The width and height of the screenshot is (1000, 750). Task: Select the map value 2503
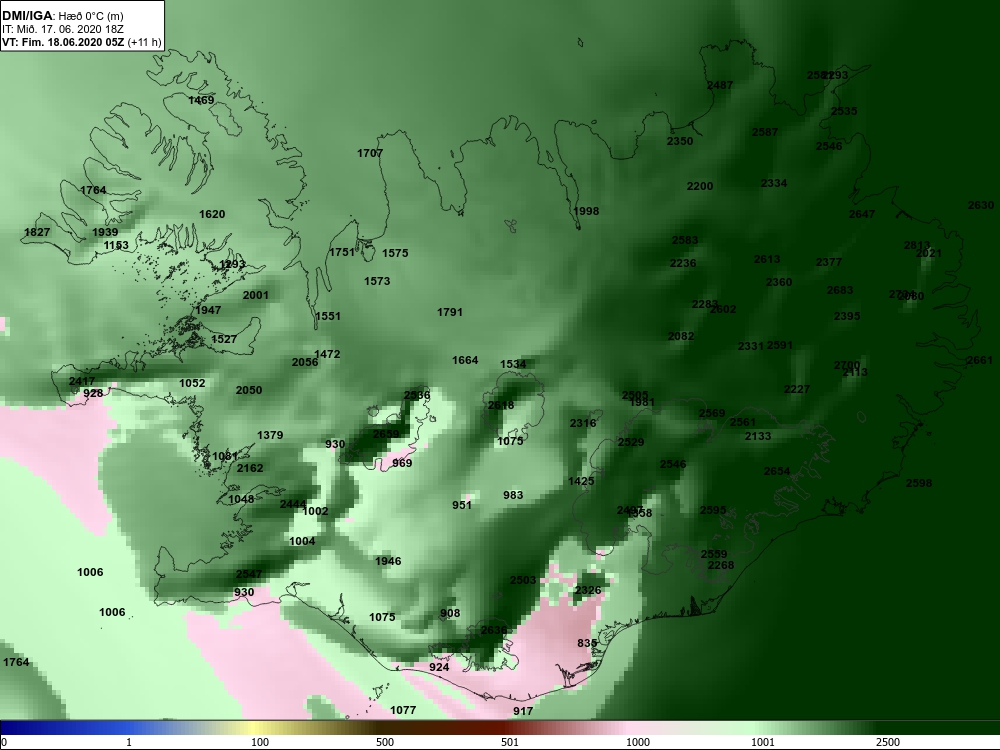(523, 580)
